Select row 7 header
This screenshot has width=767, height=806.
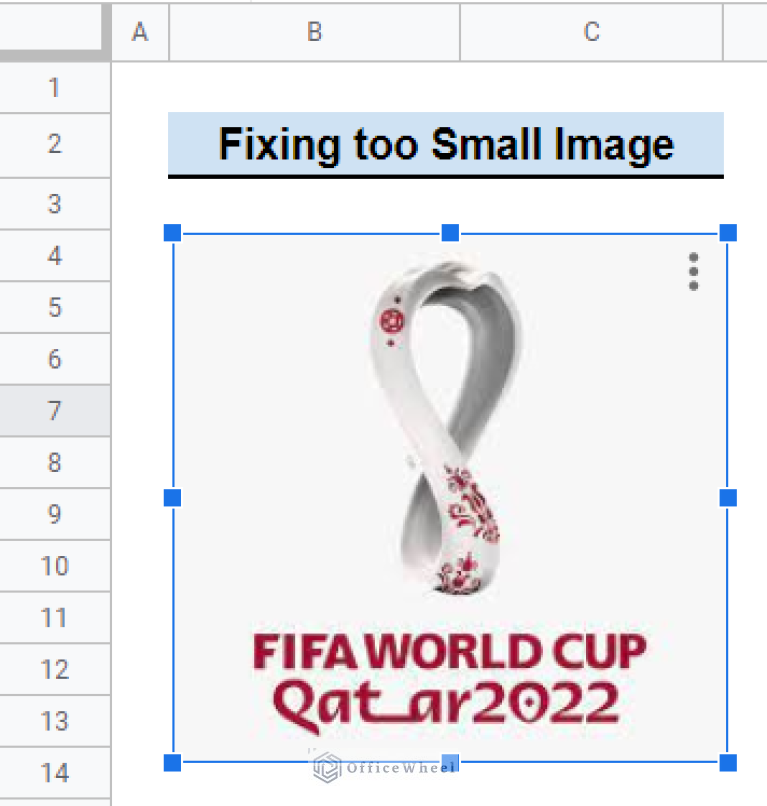point(55,410)
